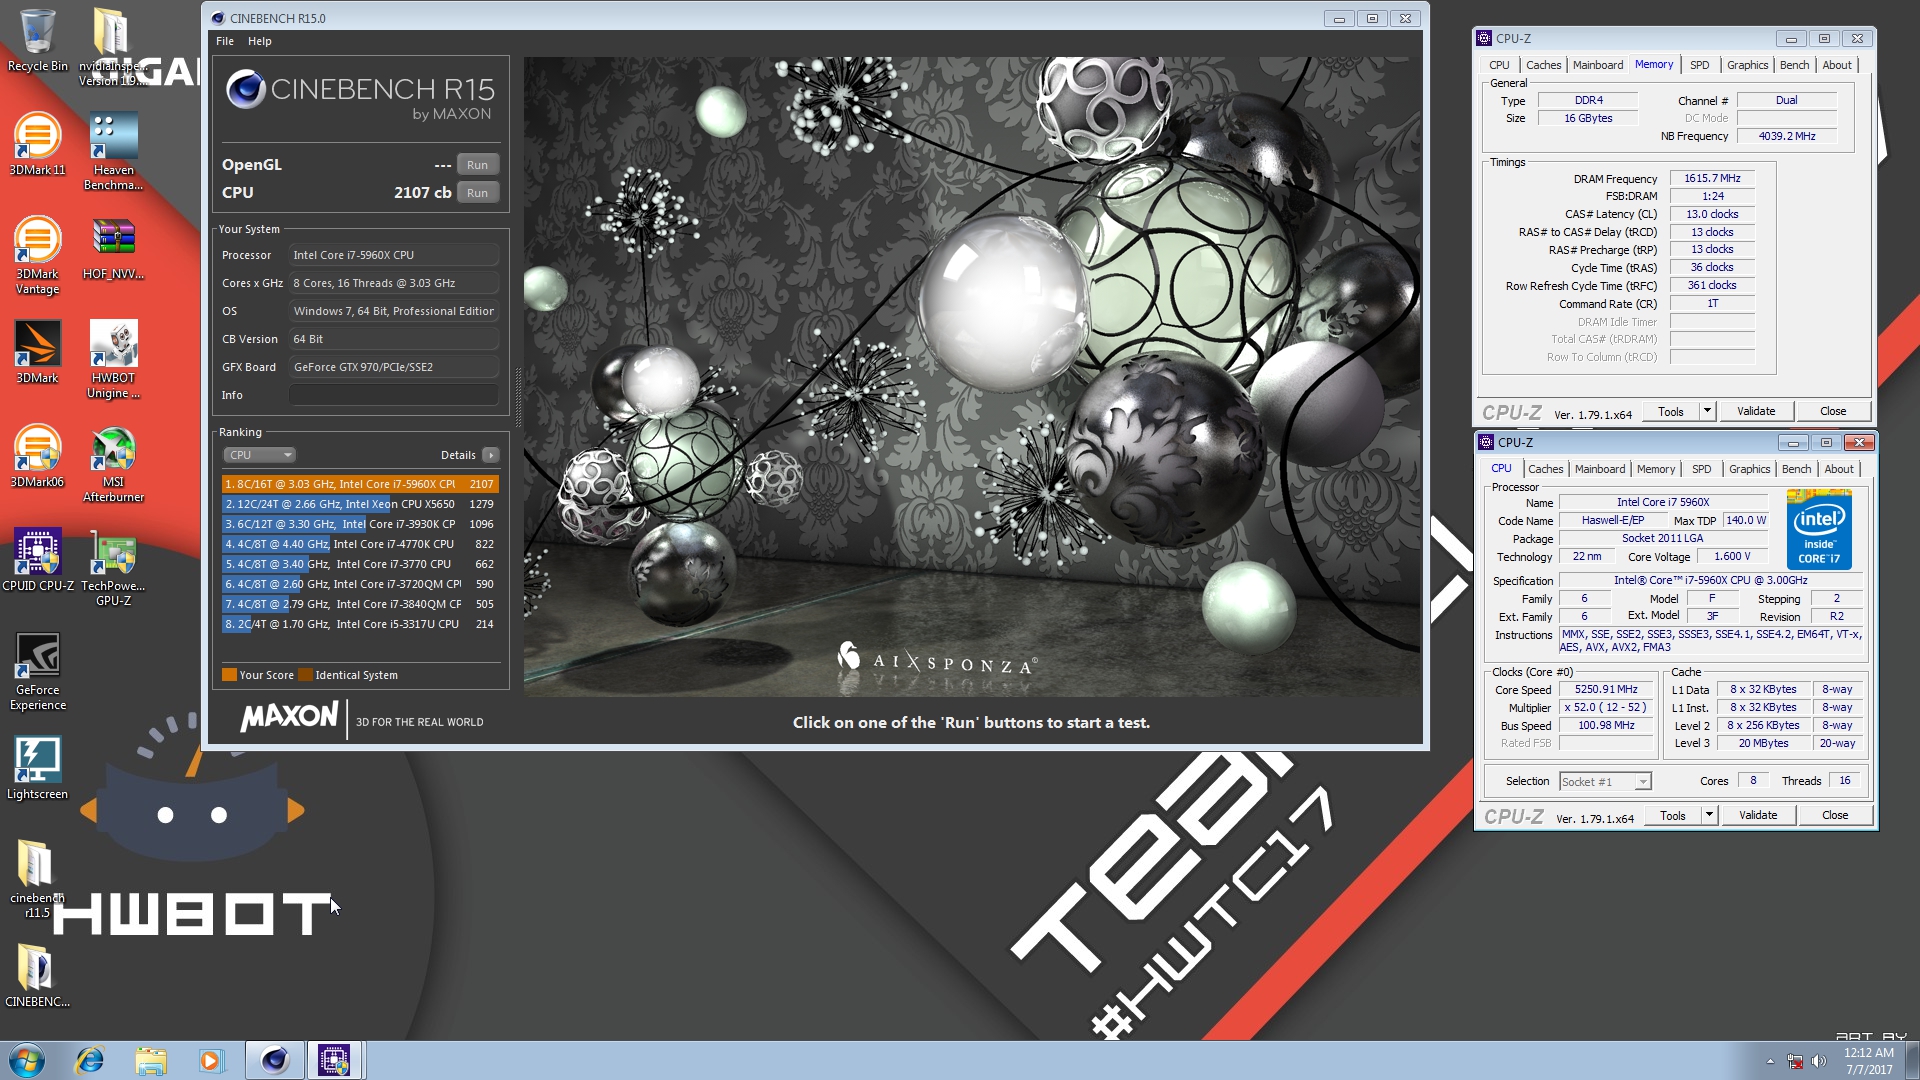Click the Identical System legend swatch
The height and width of the screenshot is (1080, 1920).
coord(306,675)
